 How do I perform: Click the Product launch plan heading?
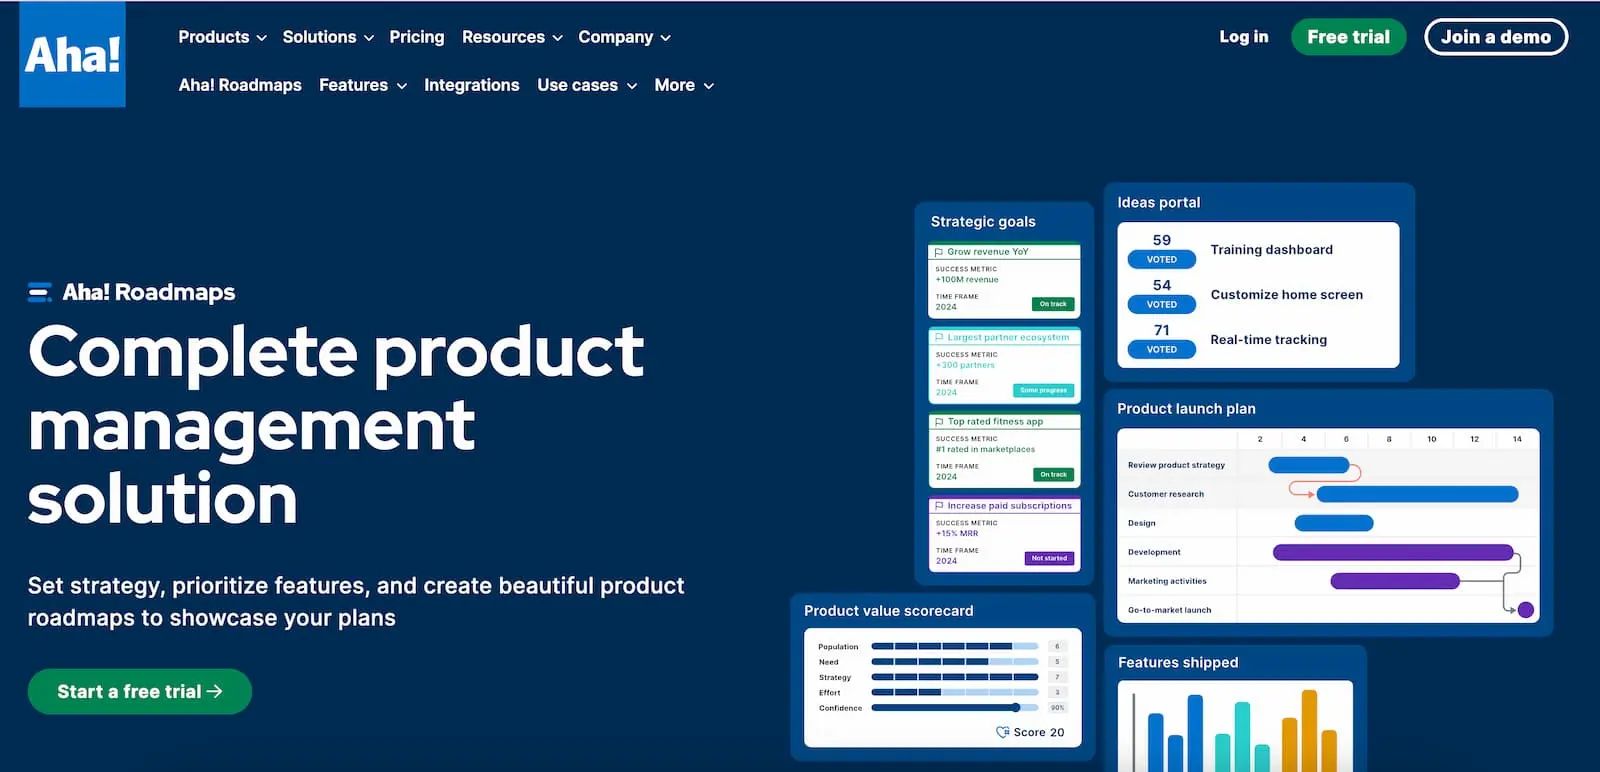[x=1186, y=409]
